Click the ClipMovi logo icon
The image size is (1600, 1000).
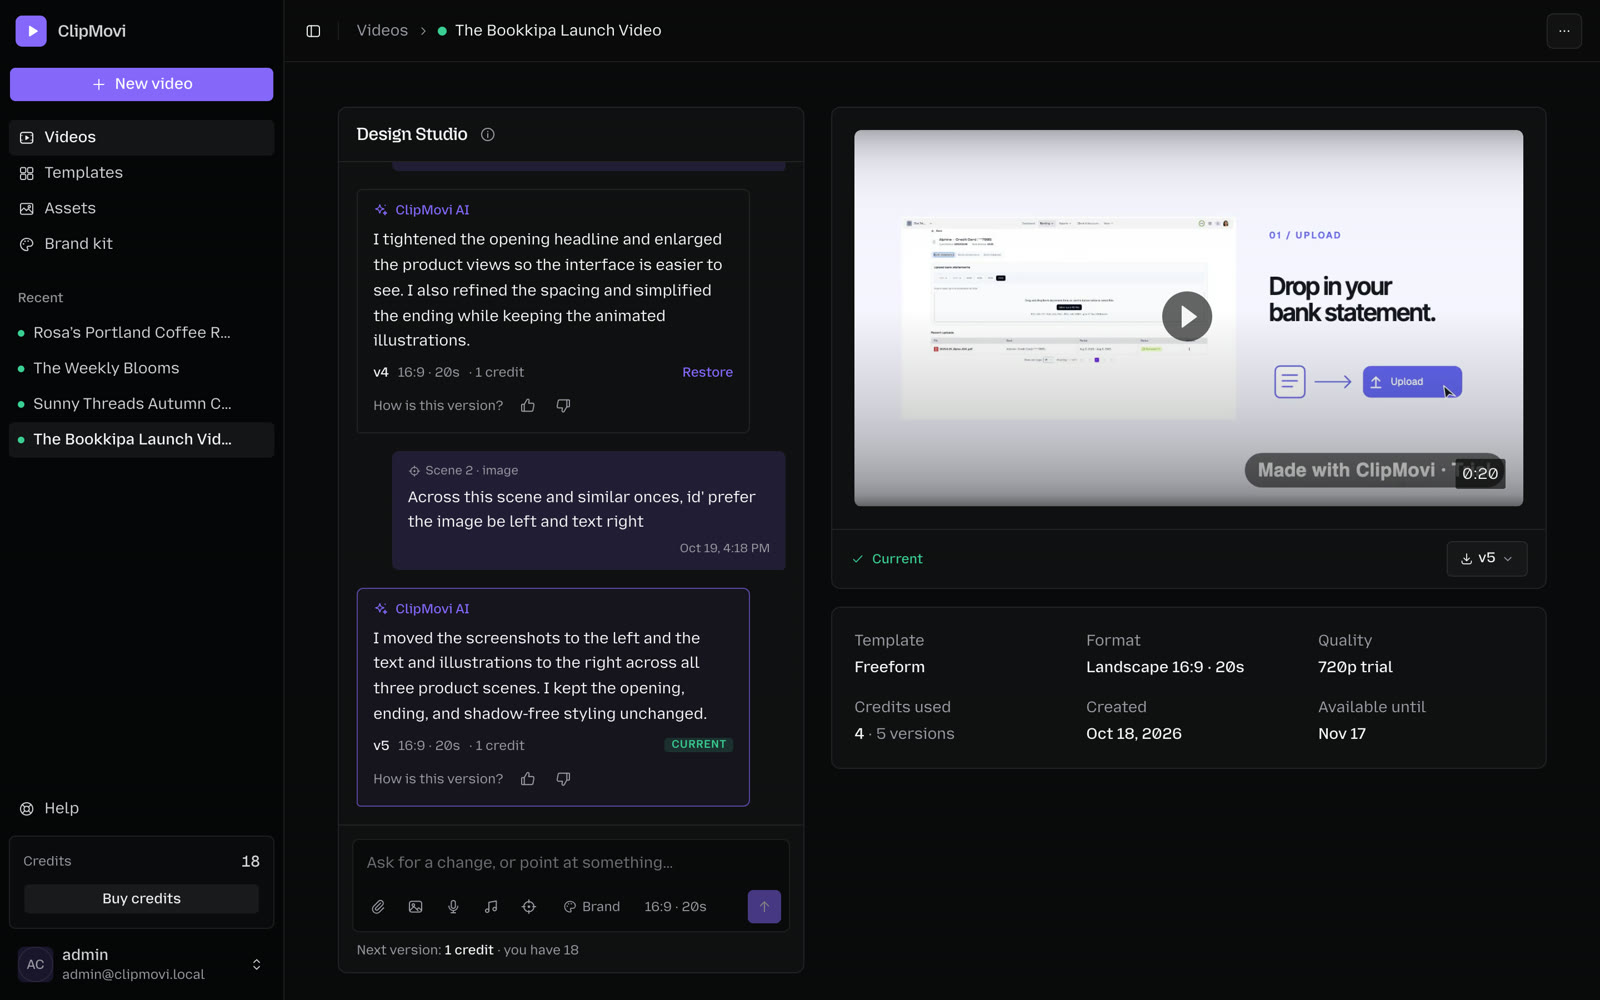31,31
